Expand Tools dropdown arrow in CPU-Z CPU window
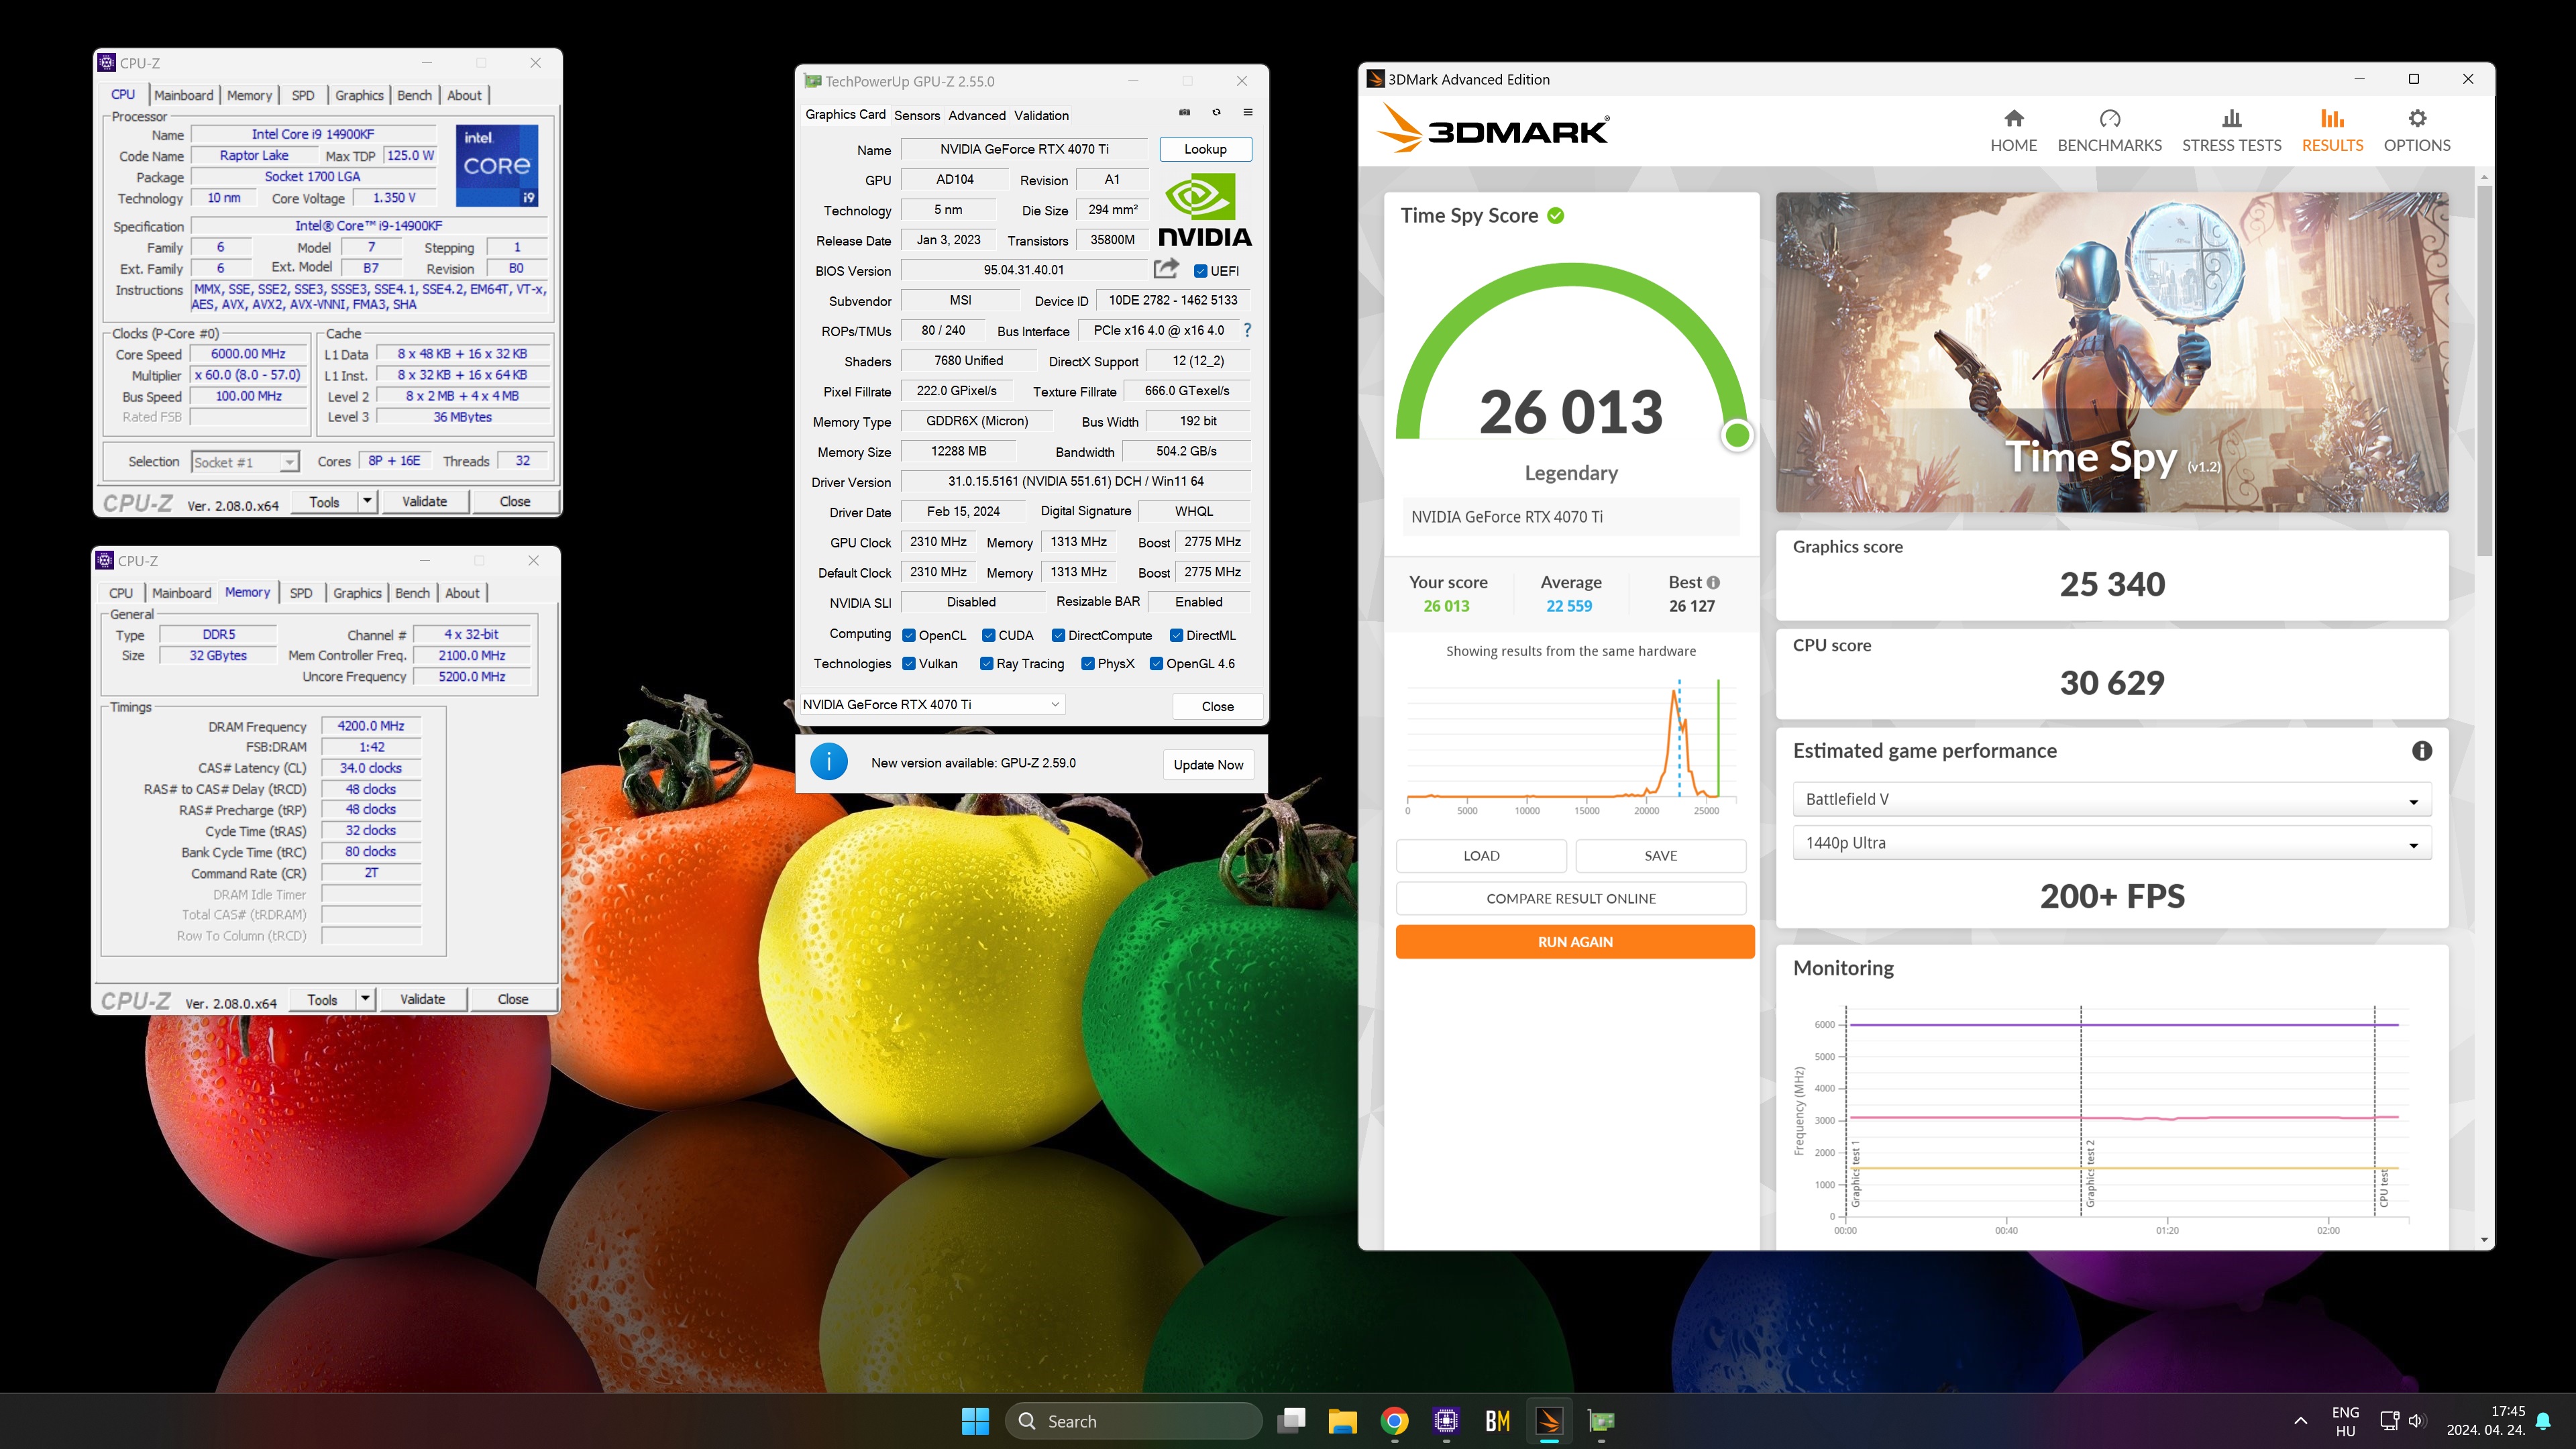This screenshot has height=1449, width=2576. [367, 501]
